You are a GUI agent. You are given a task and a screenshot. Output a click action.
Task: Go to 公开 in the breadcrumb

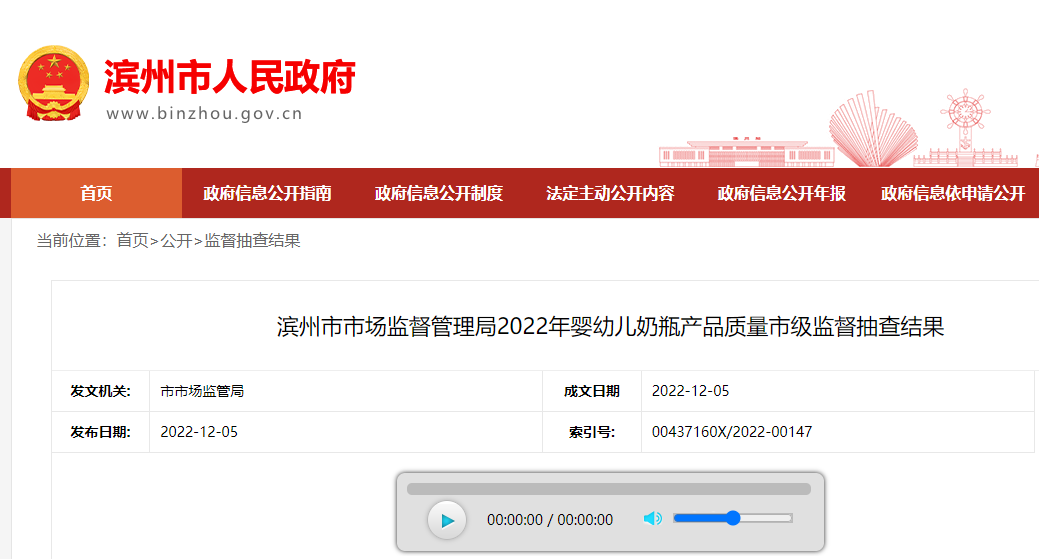[176, 240]
